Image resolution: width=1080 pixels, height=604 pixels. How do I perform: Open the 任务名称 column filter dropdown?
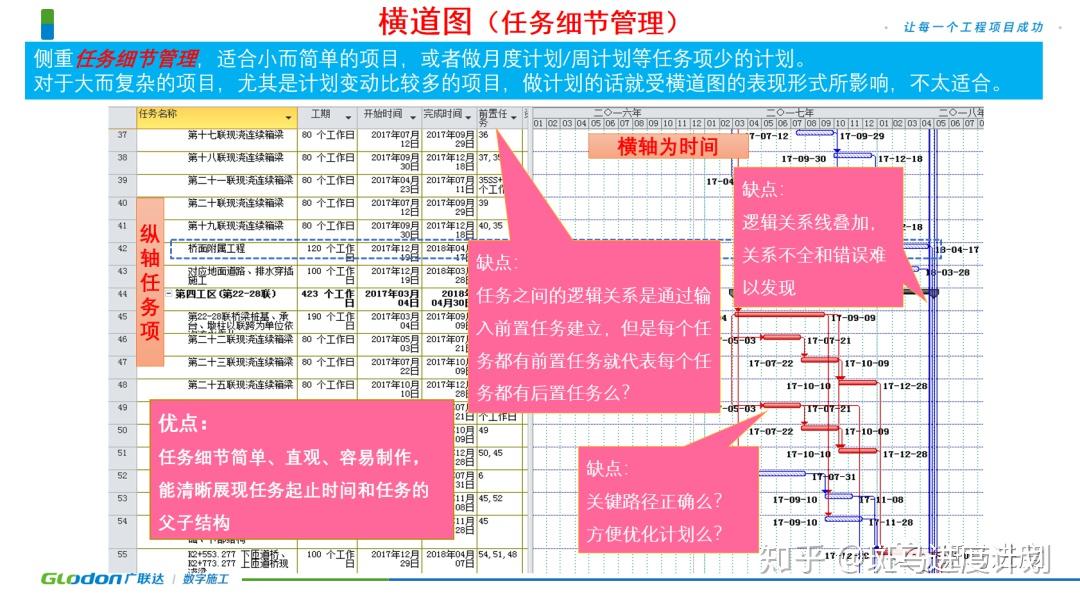[x=288, y=117]
